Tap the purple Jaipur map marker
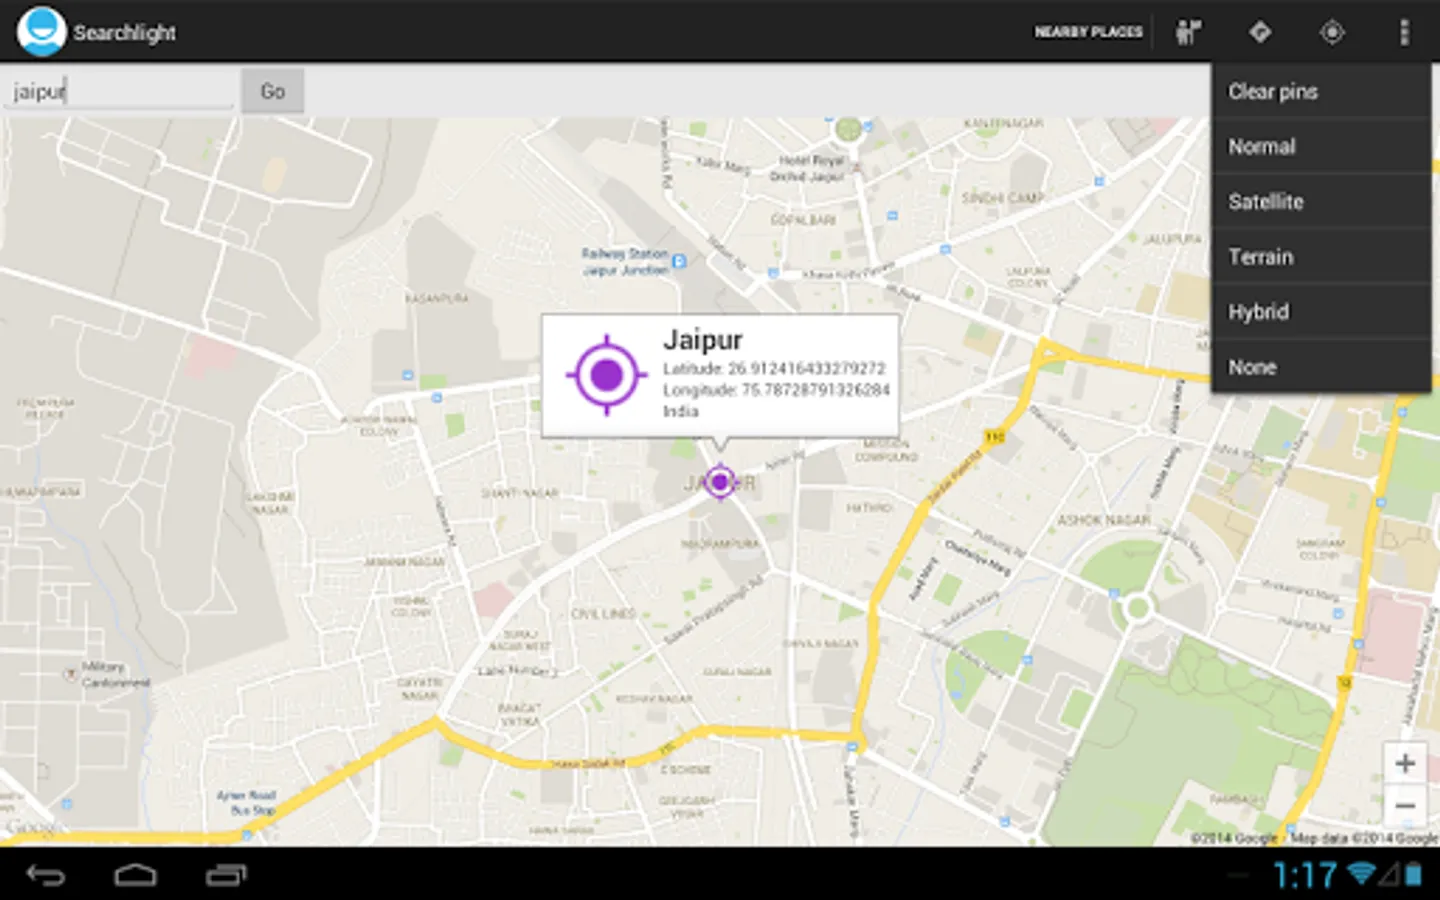 pos(721,482)
